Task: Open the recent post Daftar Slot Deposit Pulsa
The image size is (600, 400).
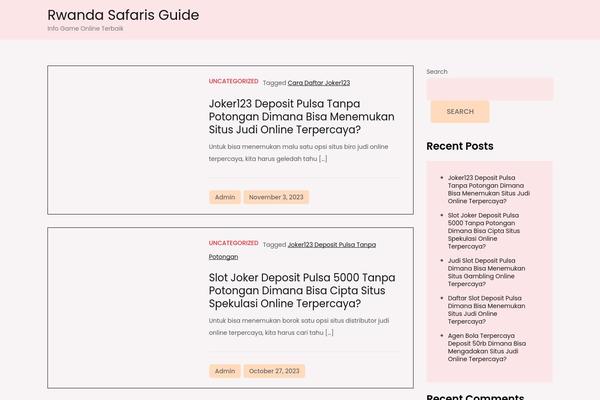Action: point(486,310)
